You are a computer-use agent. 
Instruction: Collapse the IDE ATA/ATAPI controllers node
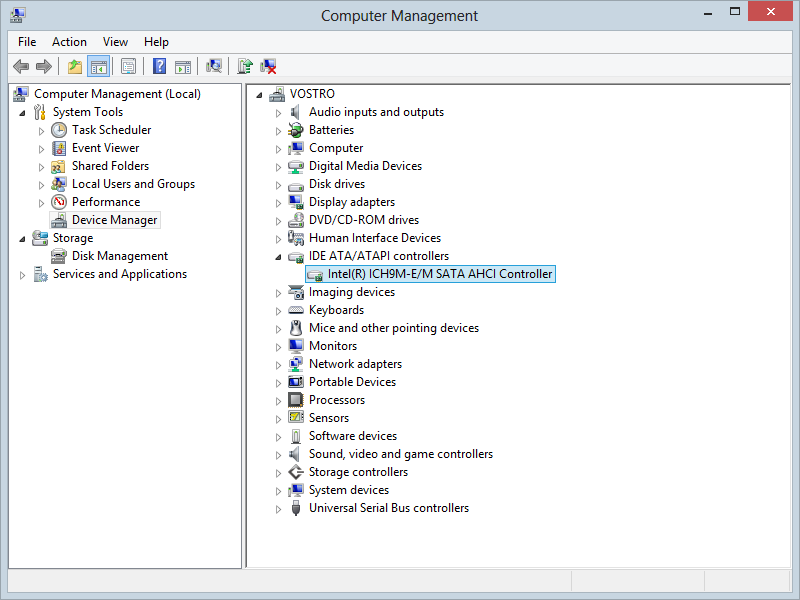(278, 257)
